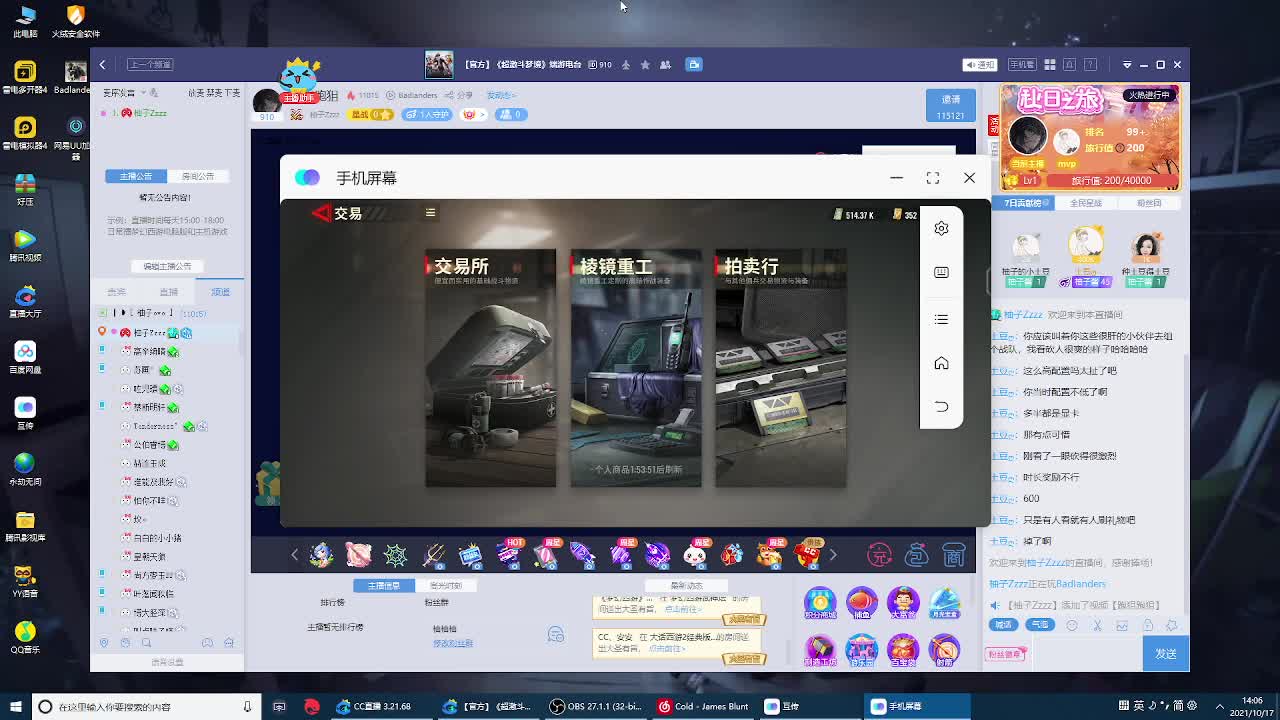Image resolution: width=1280 pixels, height=720 pixels.
Task: Toggle 通知 sound notification button
Action: (980, 64)
